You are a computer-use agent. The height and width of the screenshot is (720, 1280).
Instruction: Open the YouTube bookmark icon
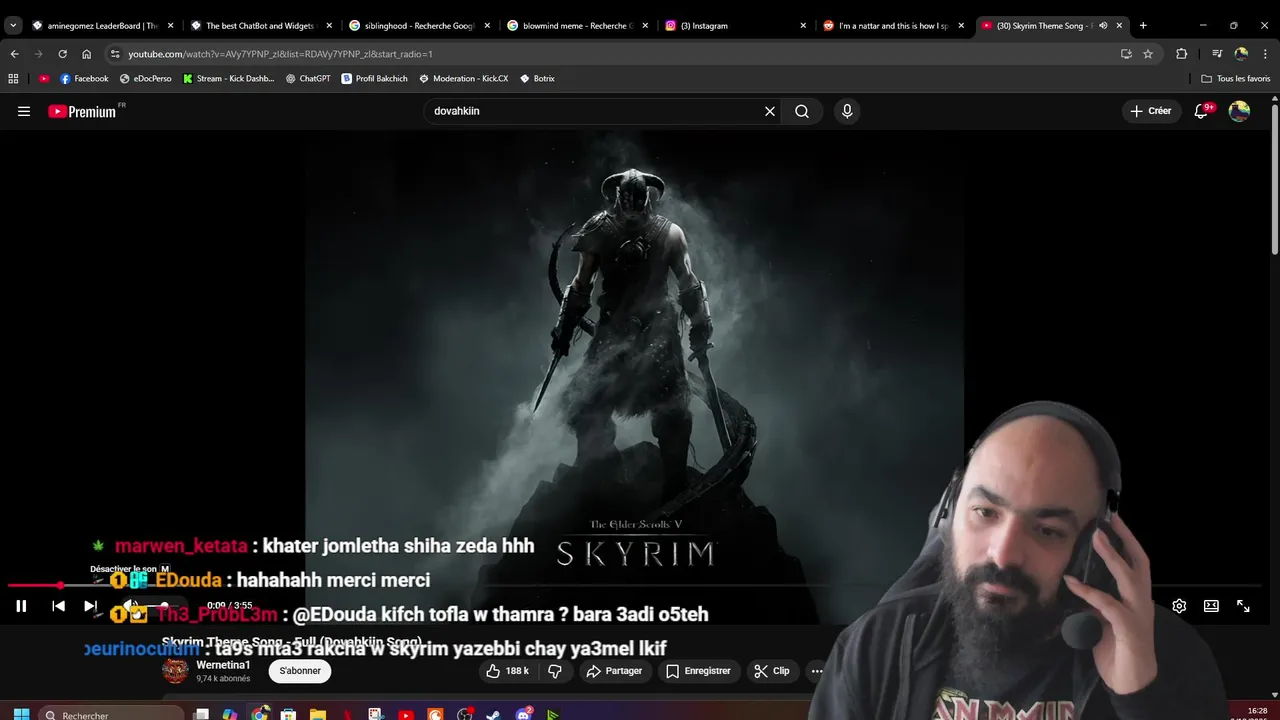coord(44,78)
